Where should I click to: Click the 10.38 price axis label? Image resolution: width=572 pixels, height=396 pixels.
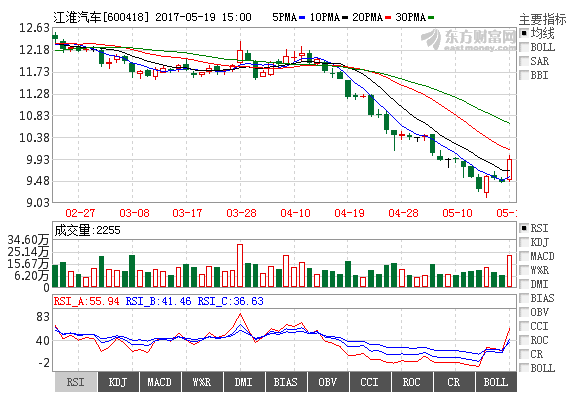[x=34, y=138]
